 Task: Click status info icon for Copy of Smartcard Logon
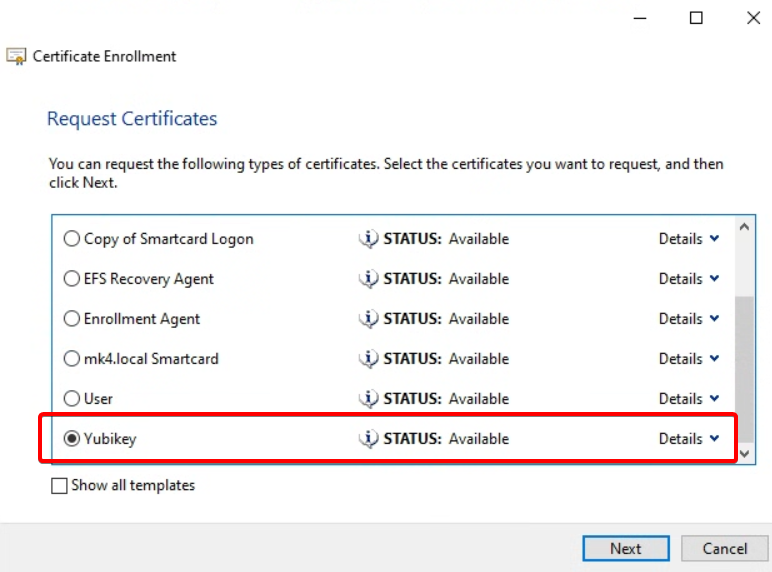tap(369, 239)
